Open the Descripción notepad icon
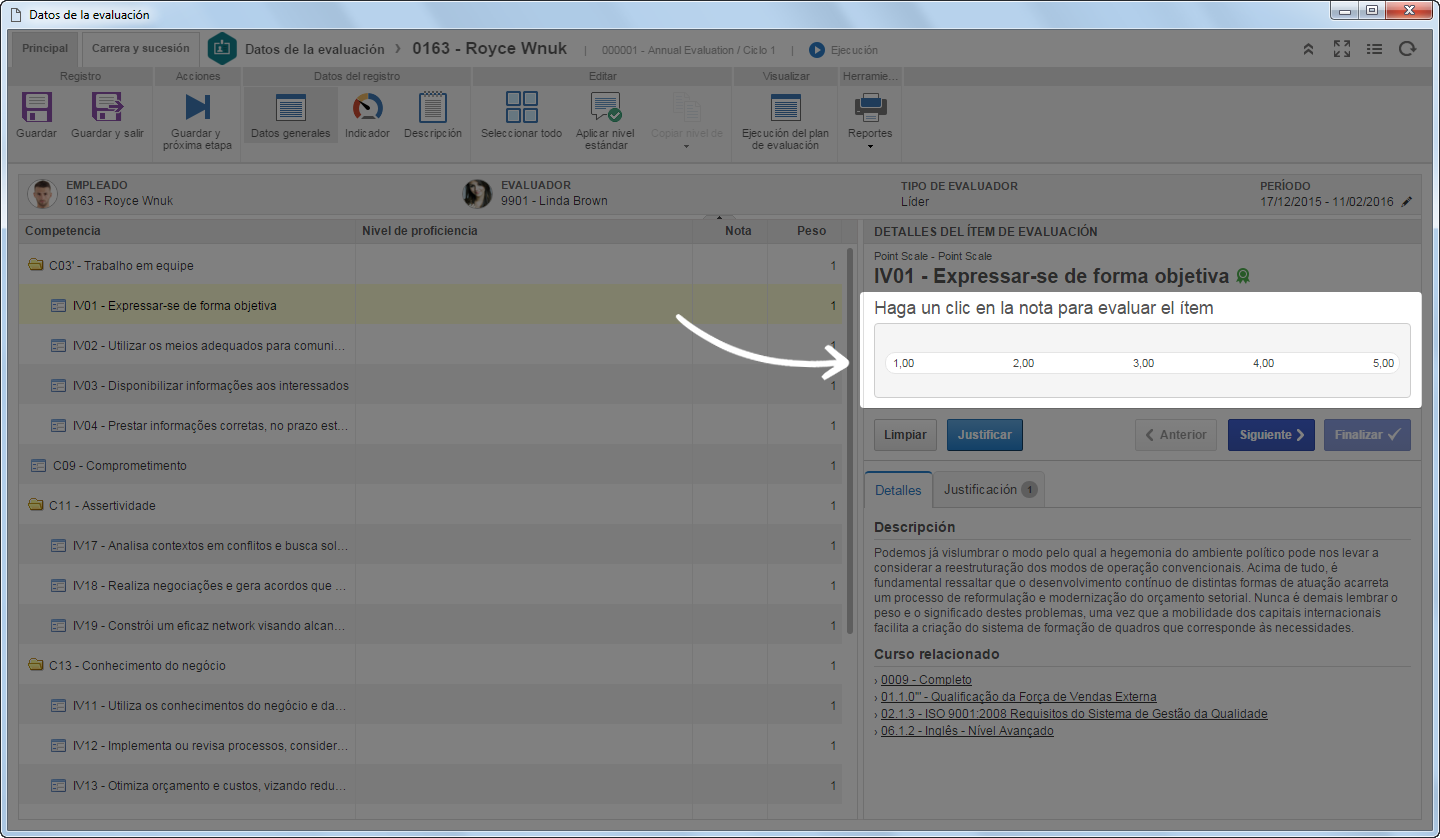 (433, 108)
